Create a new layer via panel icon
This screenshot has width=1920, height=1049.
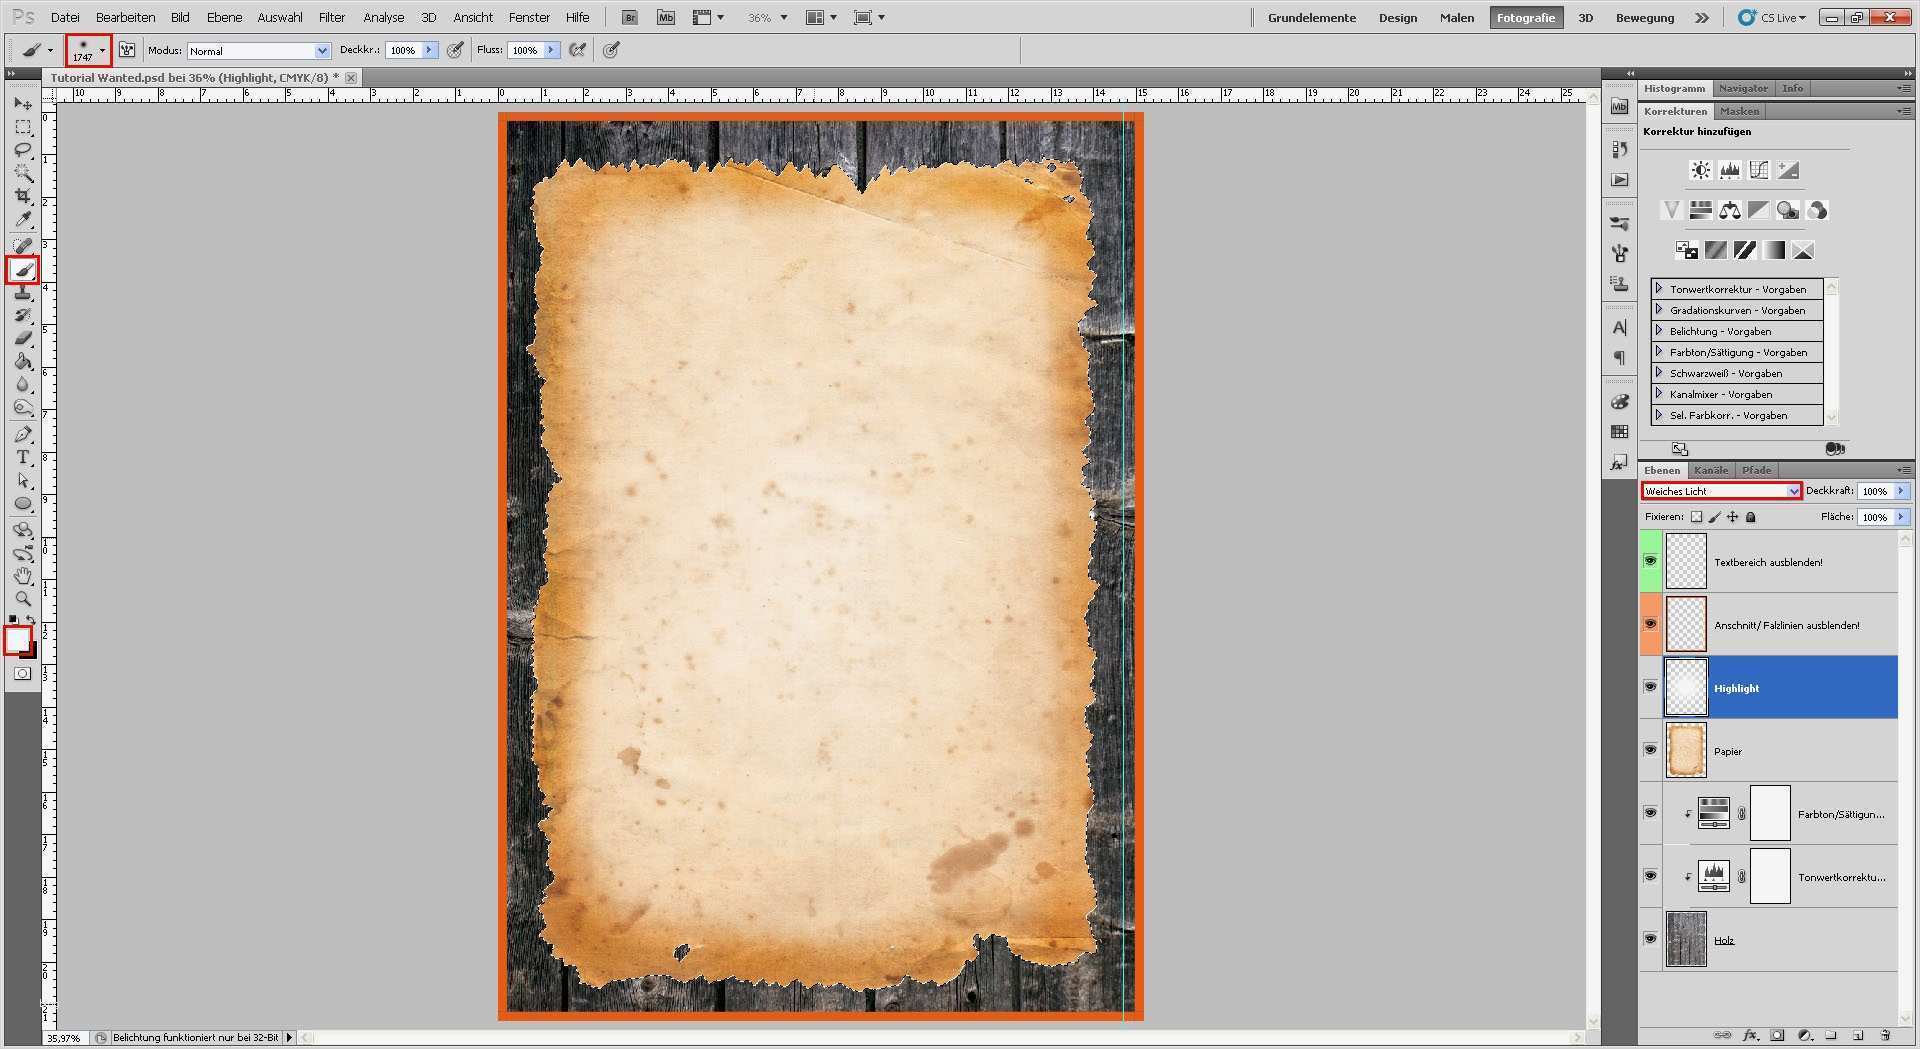[1858, 1035]
